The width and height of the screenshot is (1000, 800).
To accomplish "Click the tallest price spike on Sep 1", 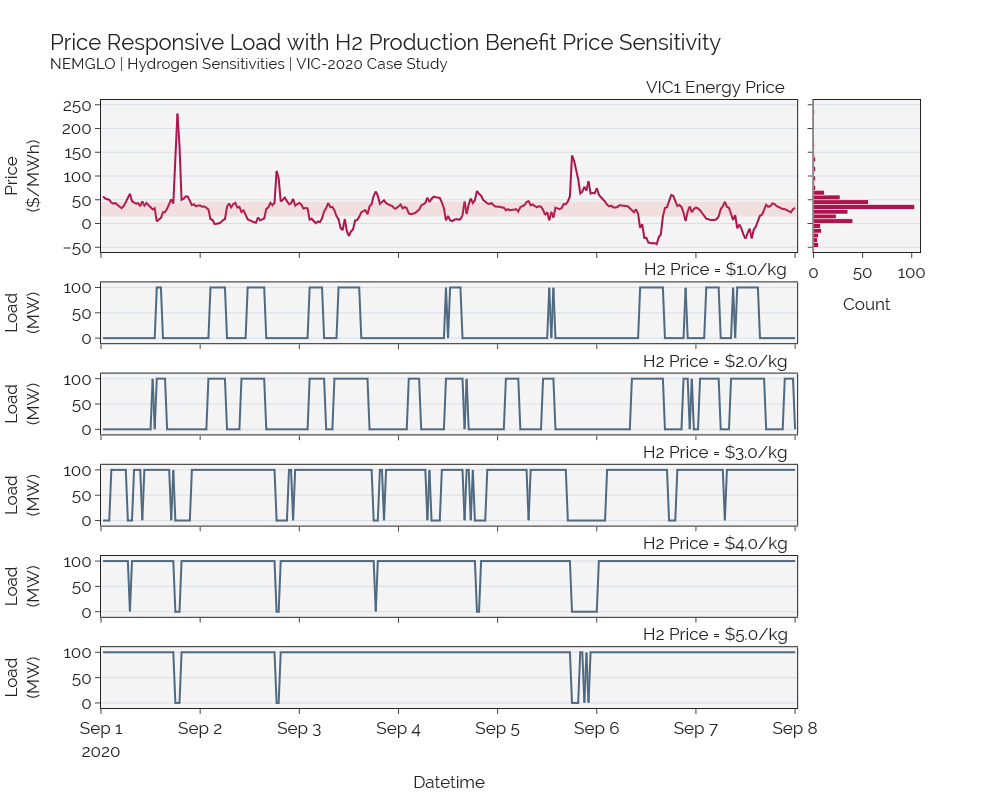I will click(x=177, y=115).
